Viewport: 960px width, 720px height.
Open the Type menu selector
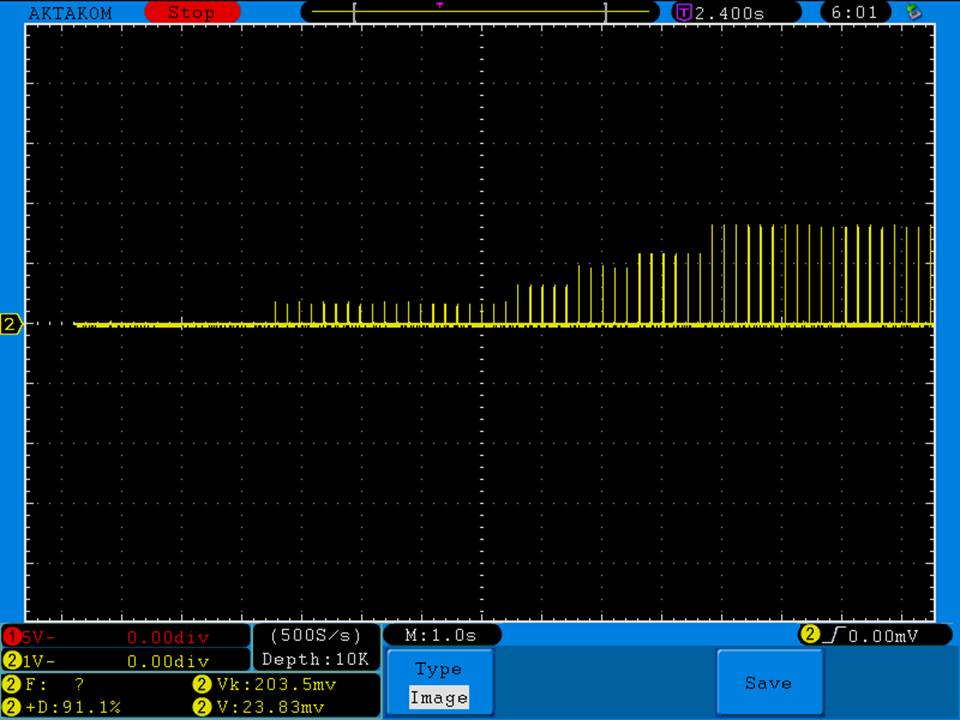[x=438, y=669]
